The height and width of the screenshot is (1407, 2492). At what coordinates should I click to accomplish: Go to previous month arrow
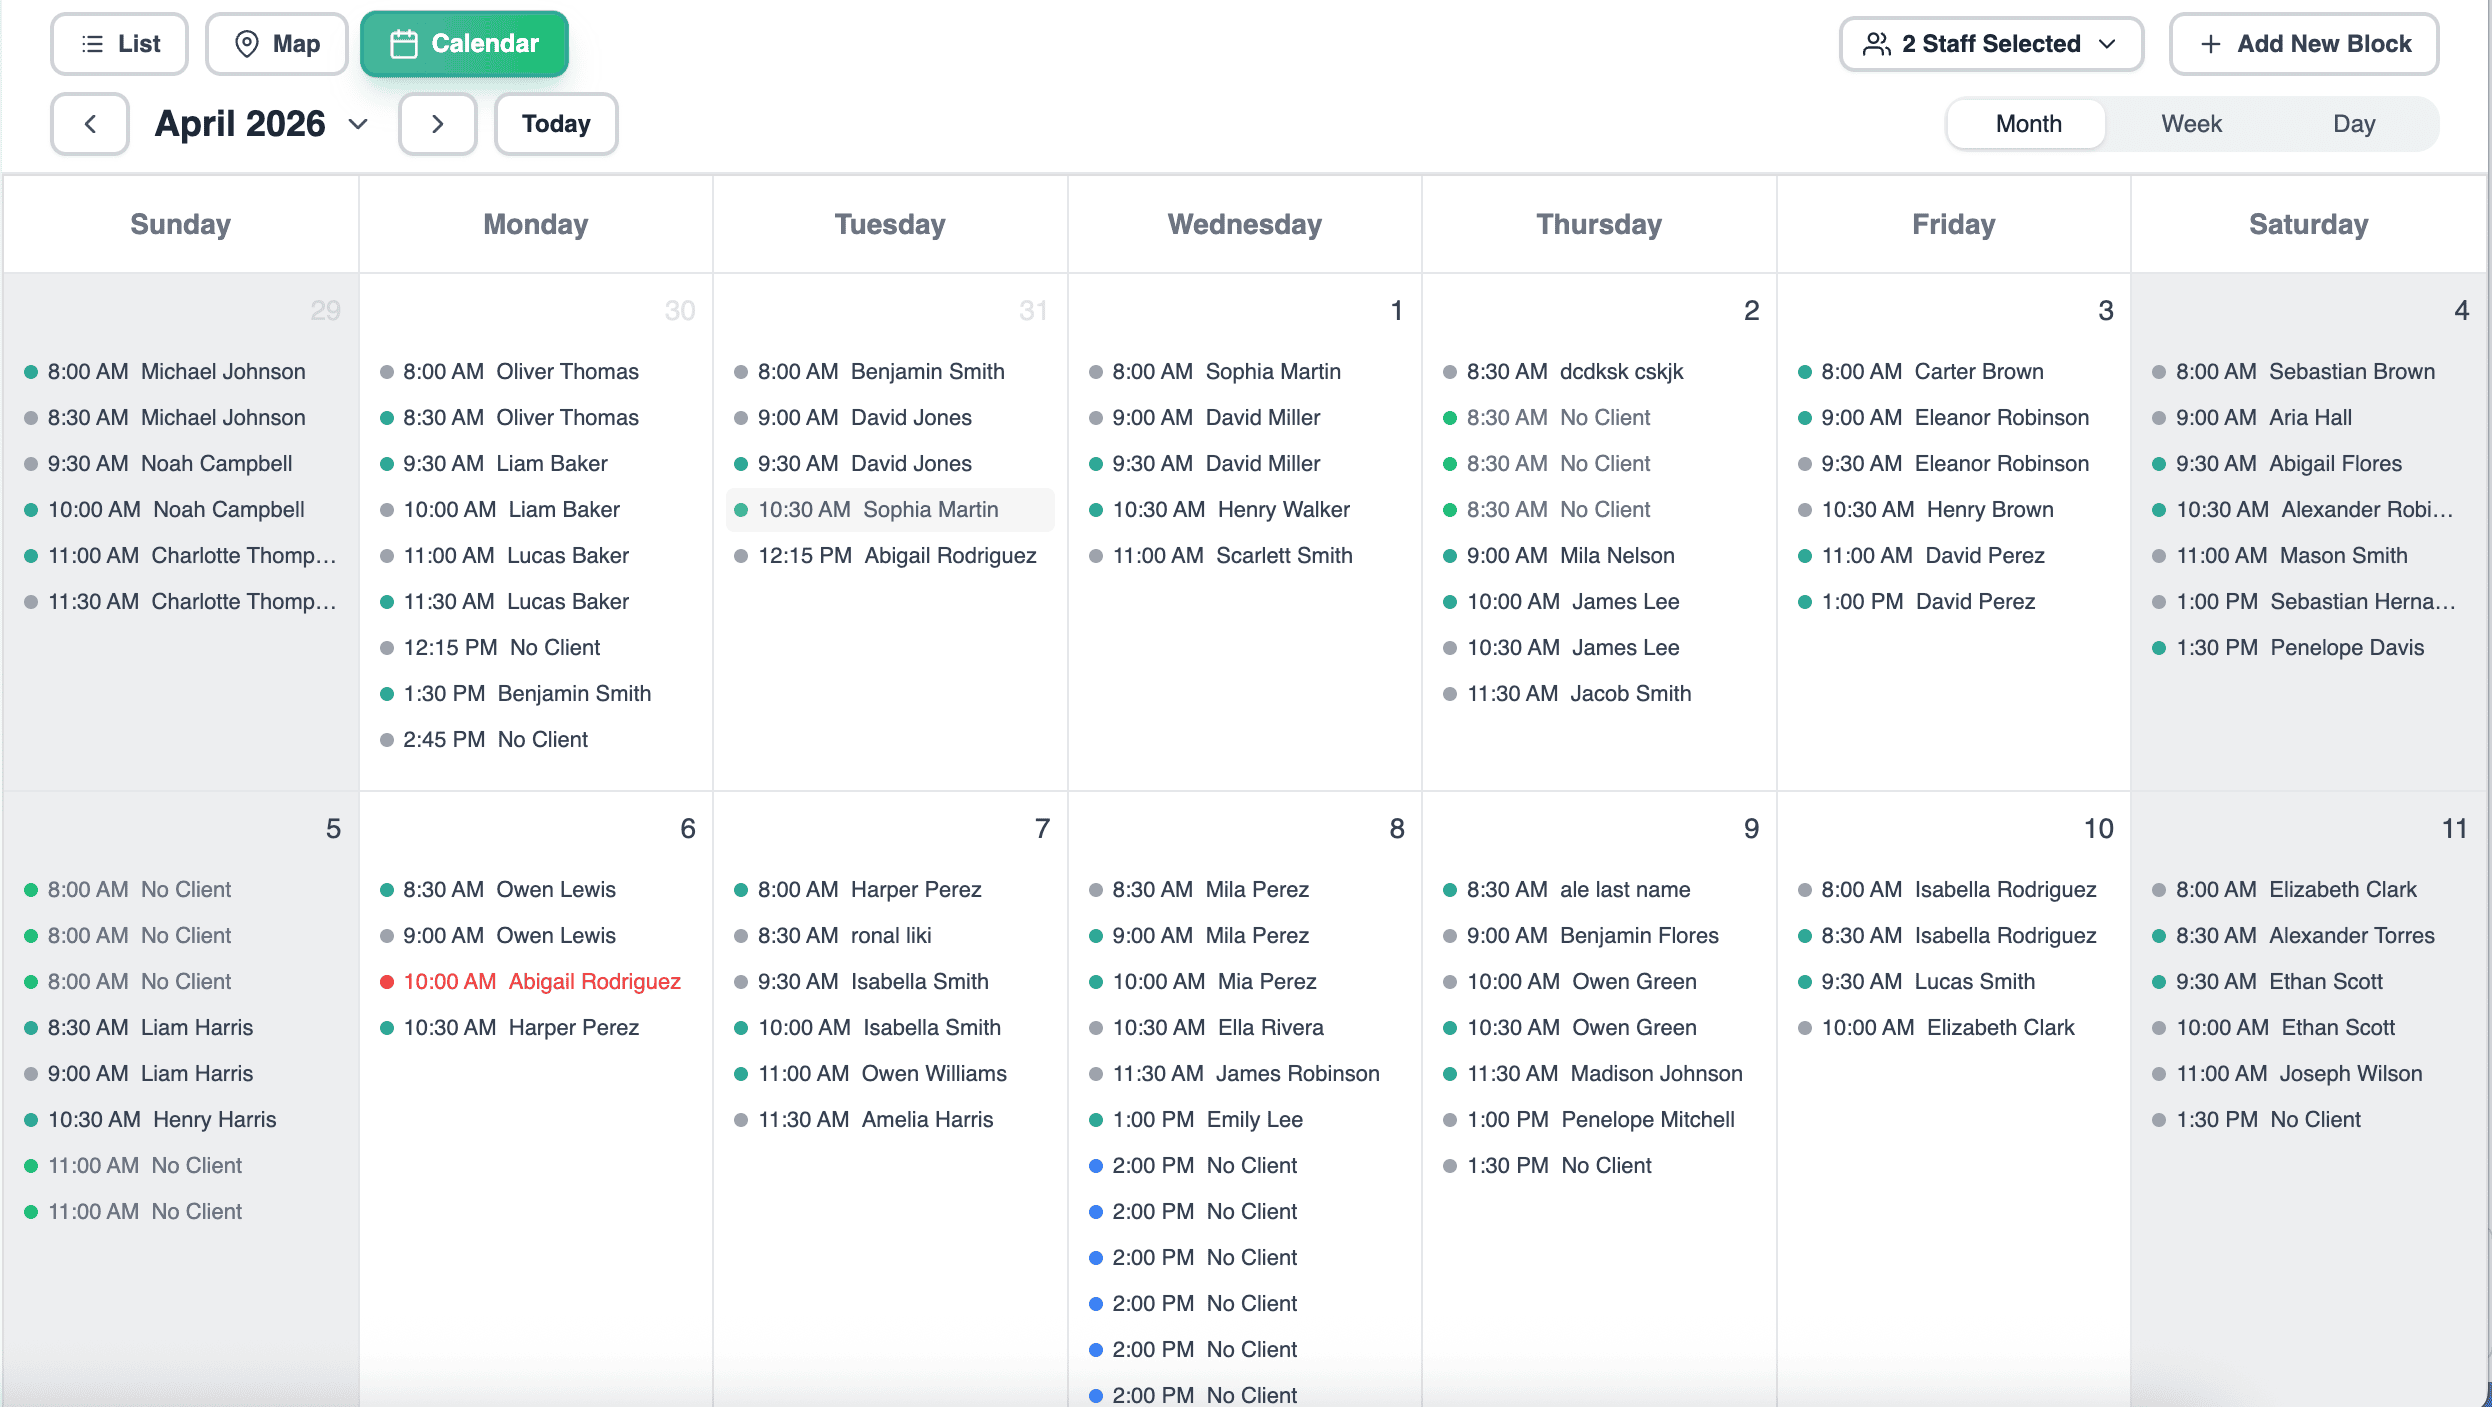(90, 124)
